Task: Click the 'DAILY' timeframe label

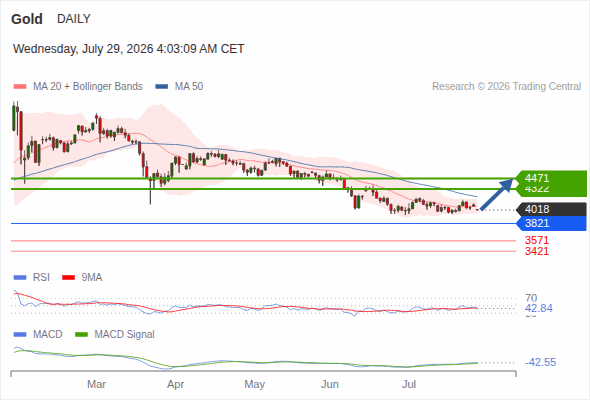Action: pos(74,19)
